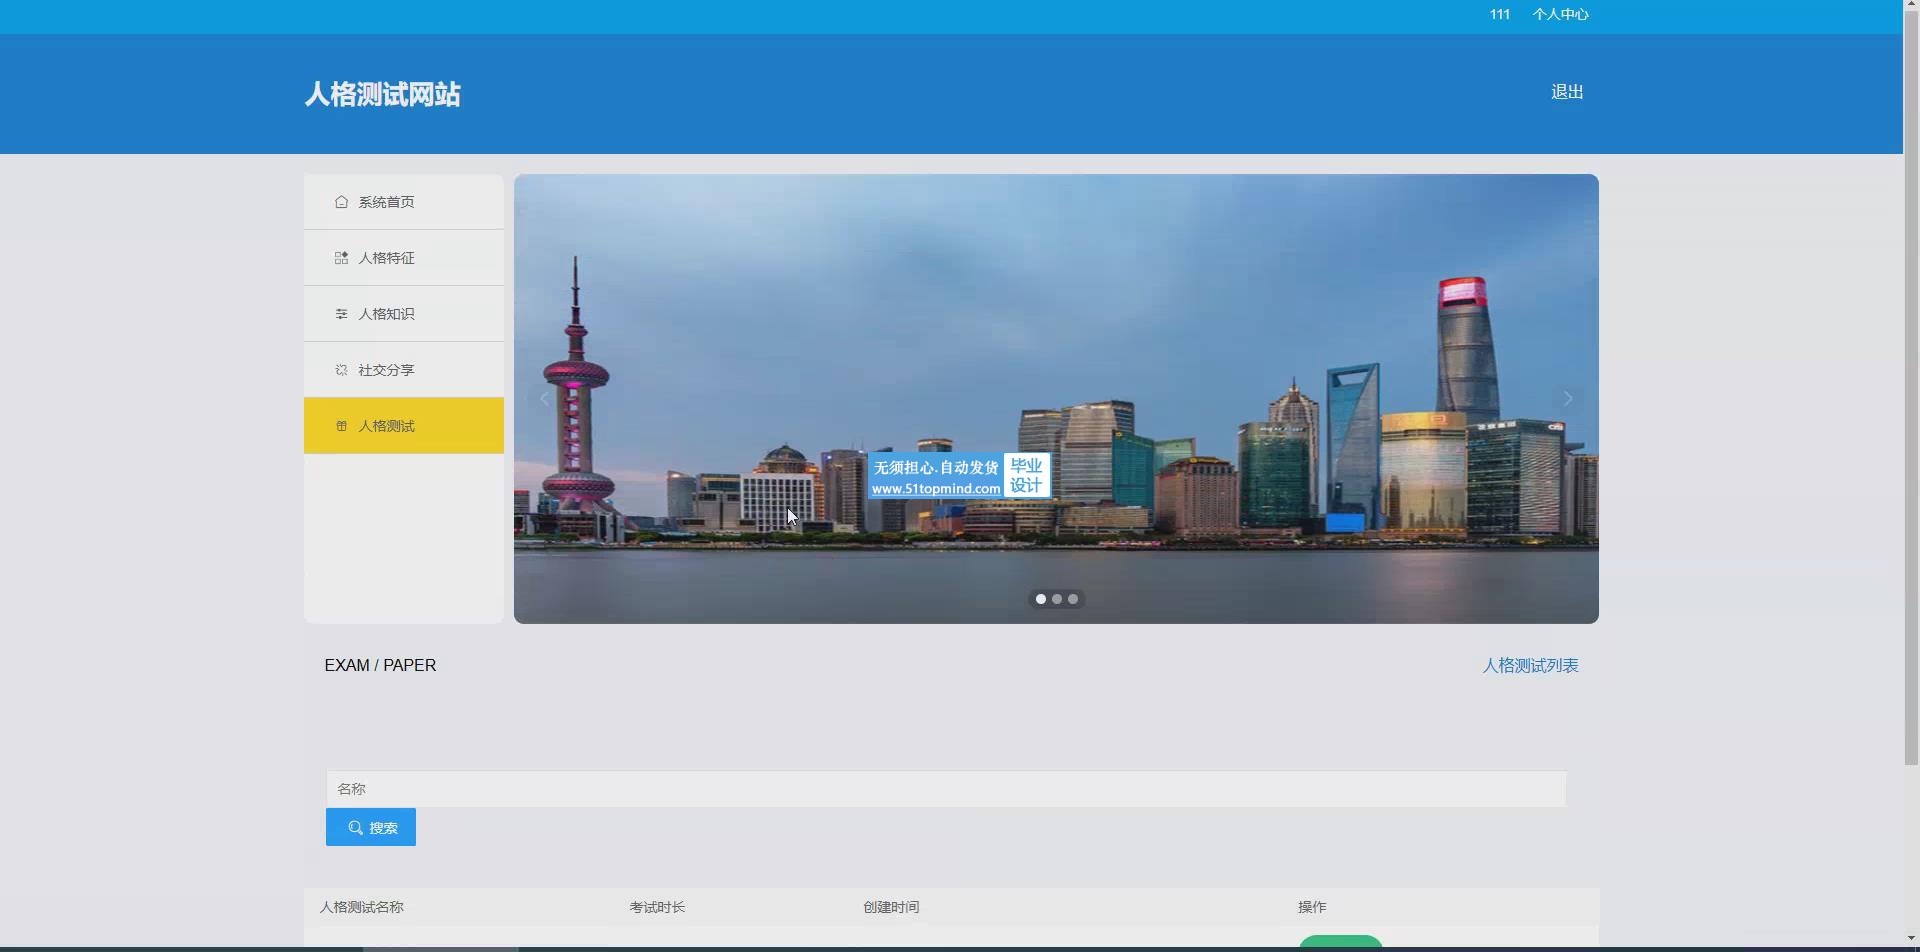Open the 系统首页 menu item
The height and width of the screenshot is (952, 1920).
click(386, 202)
